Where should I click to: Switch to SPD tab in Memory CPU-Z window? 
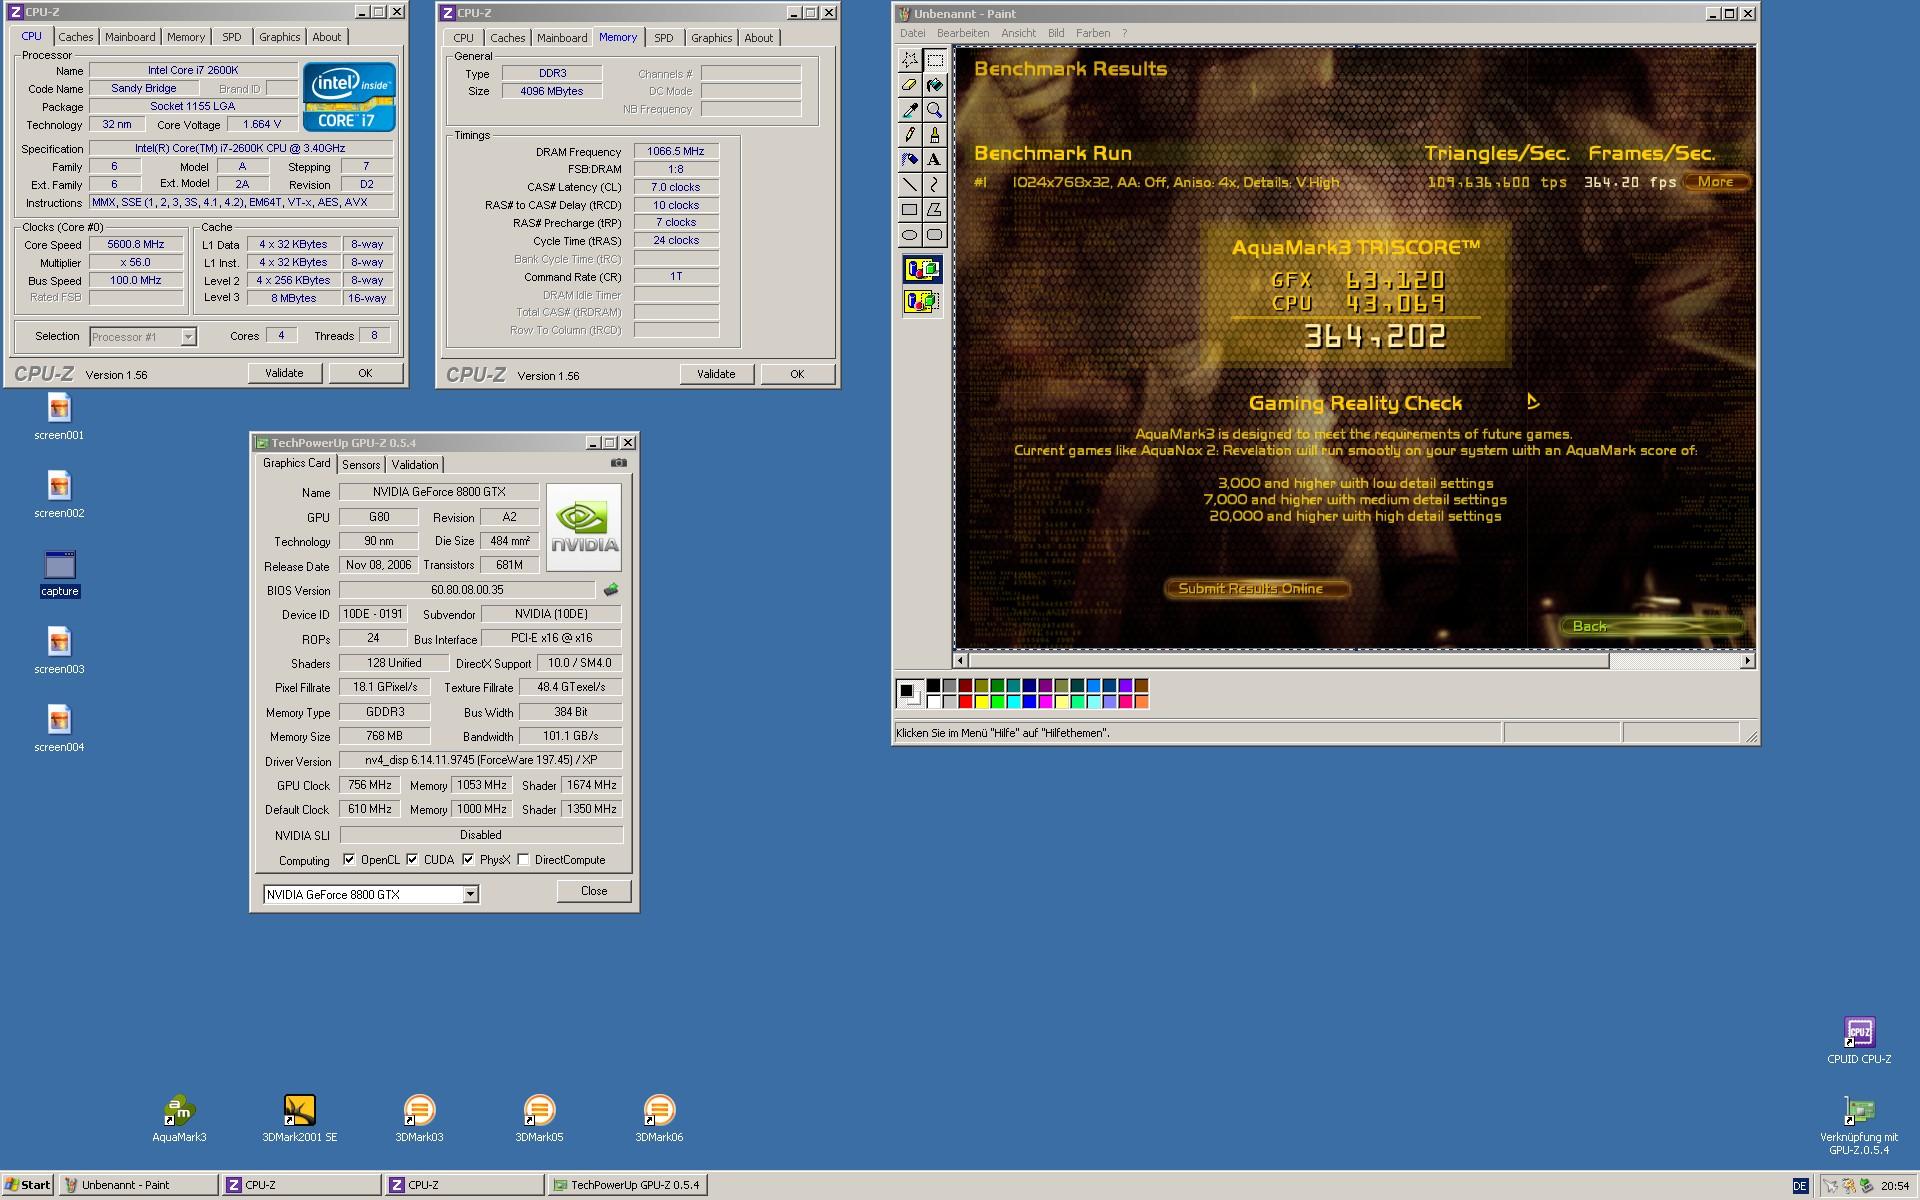663,38
